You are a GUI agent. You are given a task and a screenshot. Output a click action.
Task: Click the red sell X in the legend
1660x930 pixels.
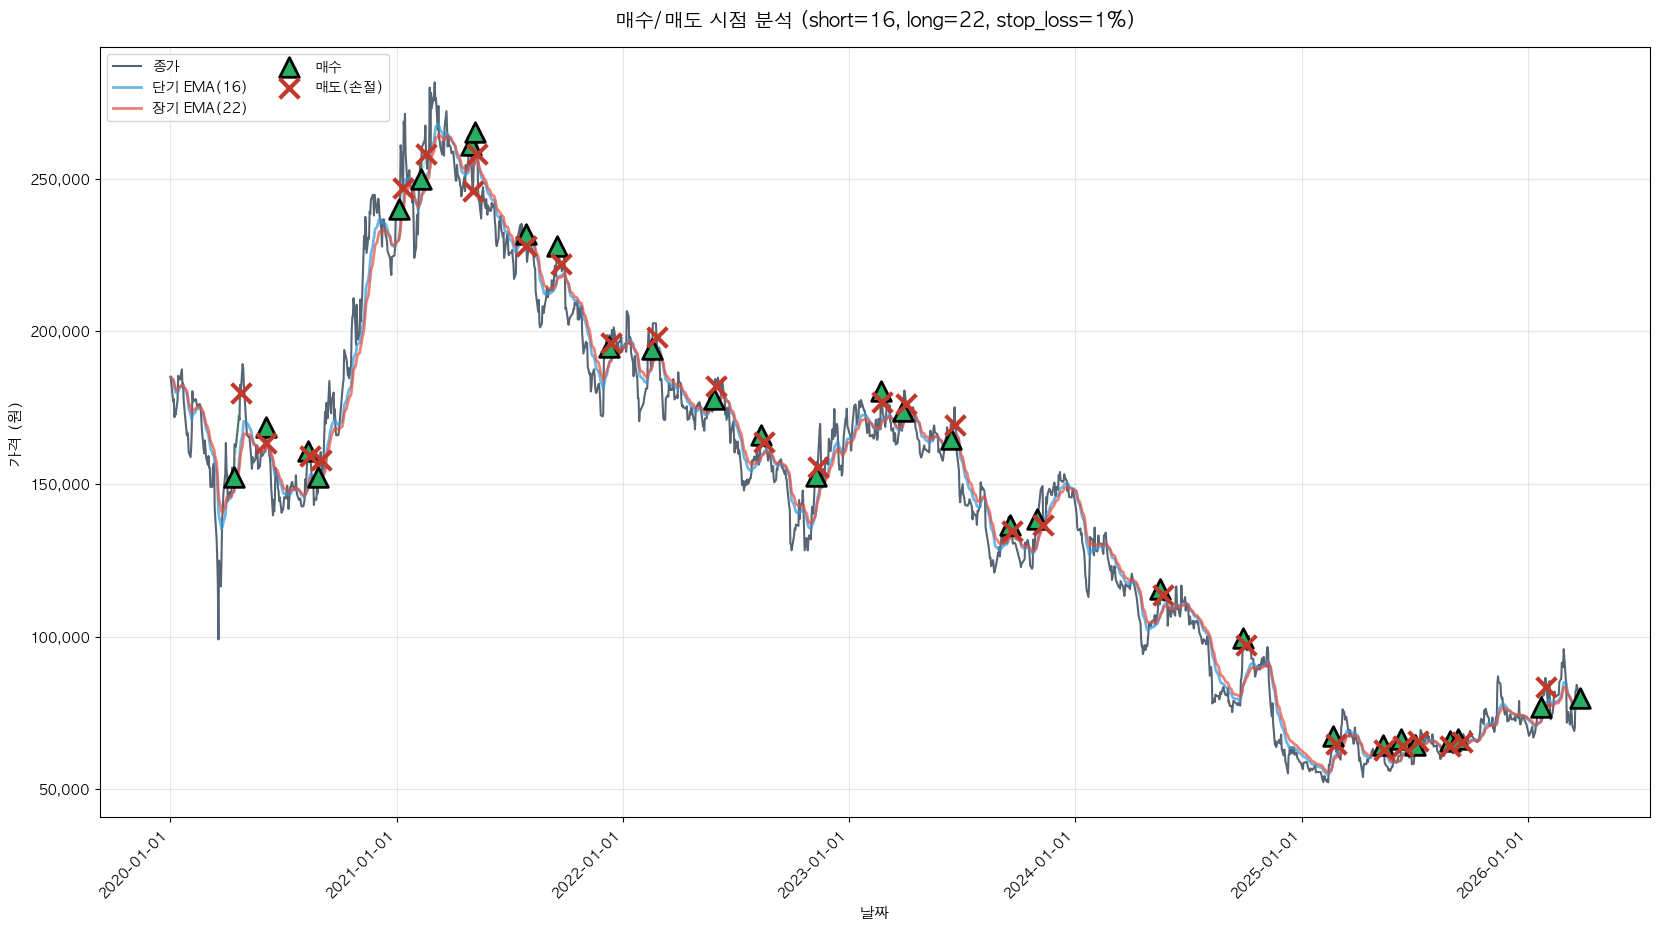point(289,88)
